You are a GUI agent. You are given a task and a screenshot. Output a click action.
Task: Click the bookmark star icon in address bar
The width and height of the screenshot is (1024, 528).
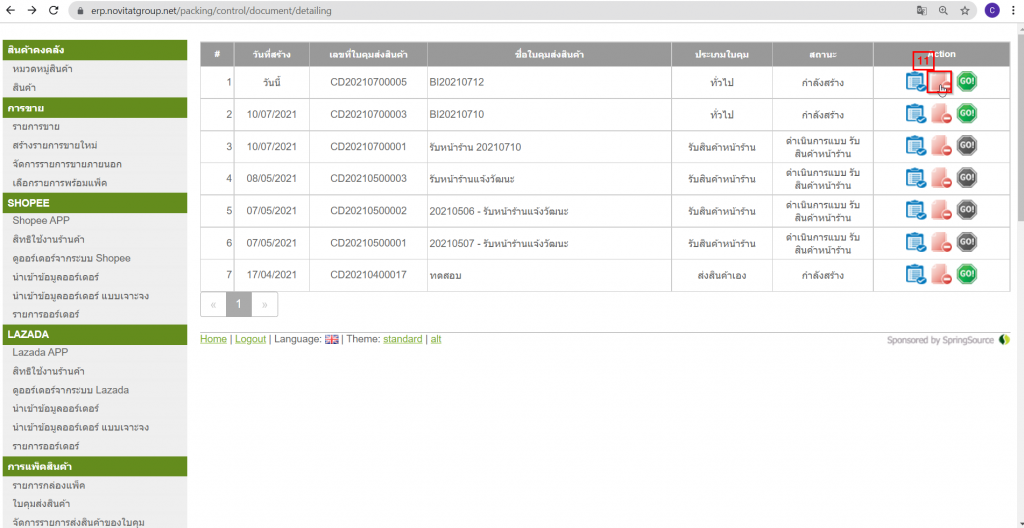coord(965,10)
